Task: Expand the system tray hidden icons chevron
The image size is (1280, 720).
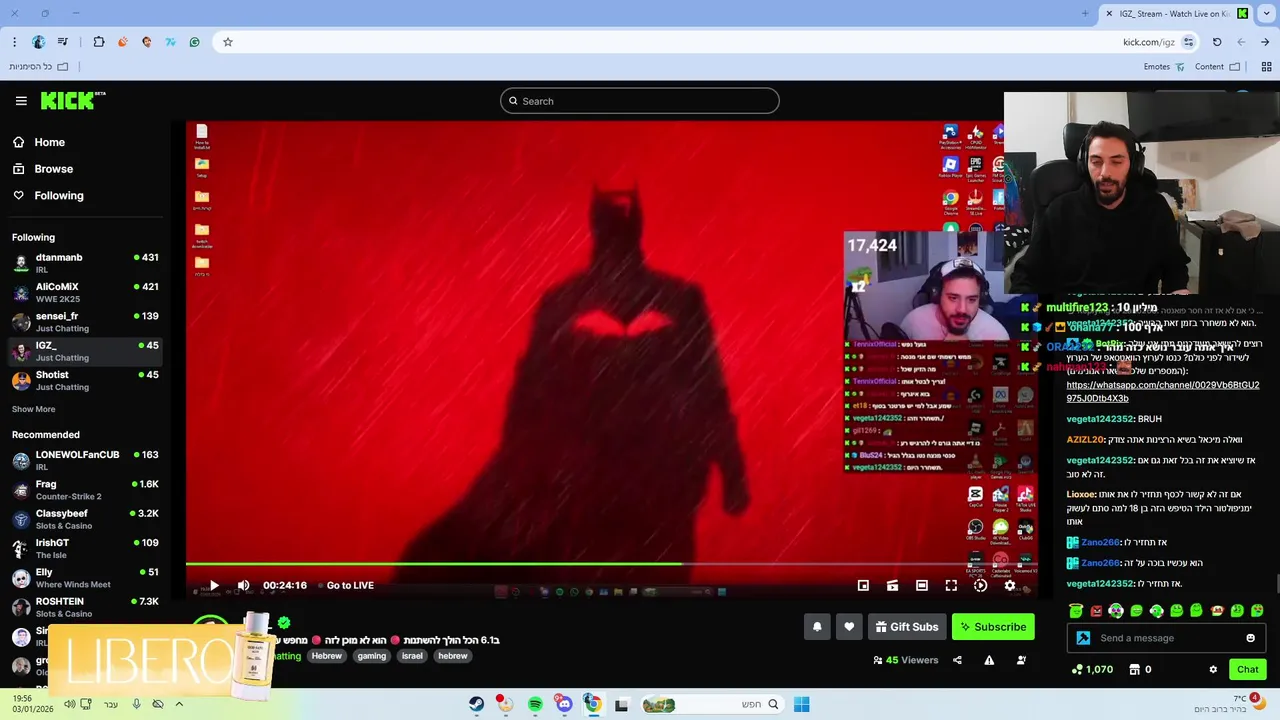Action: pos(179,704)
